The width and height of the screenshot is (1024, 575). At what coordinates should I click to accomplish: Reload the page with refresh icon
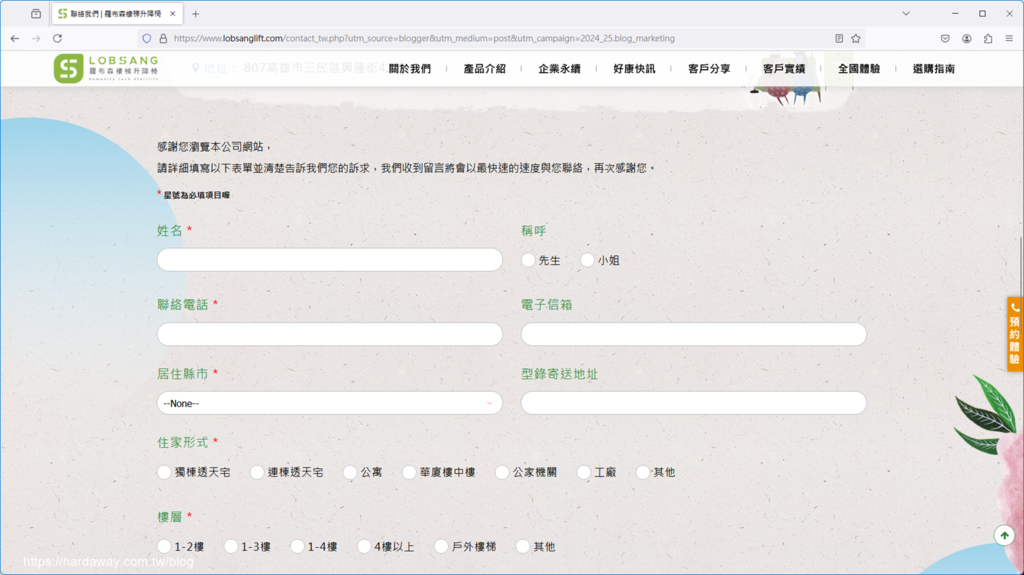click(x=57, y=39)
